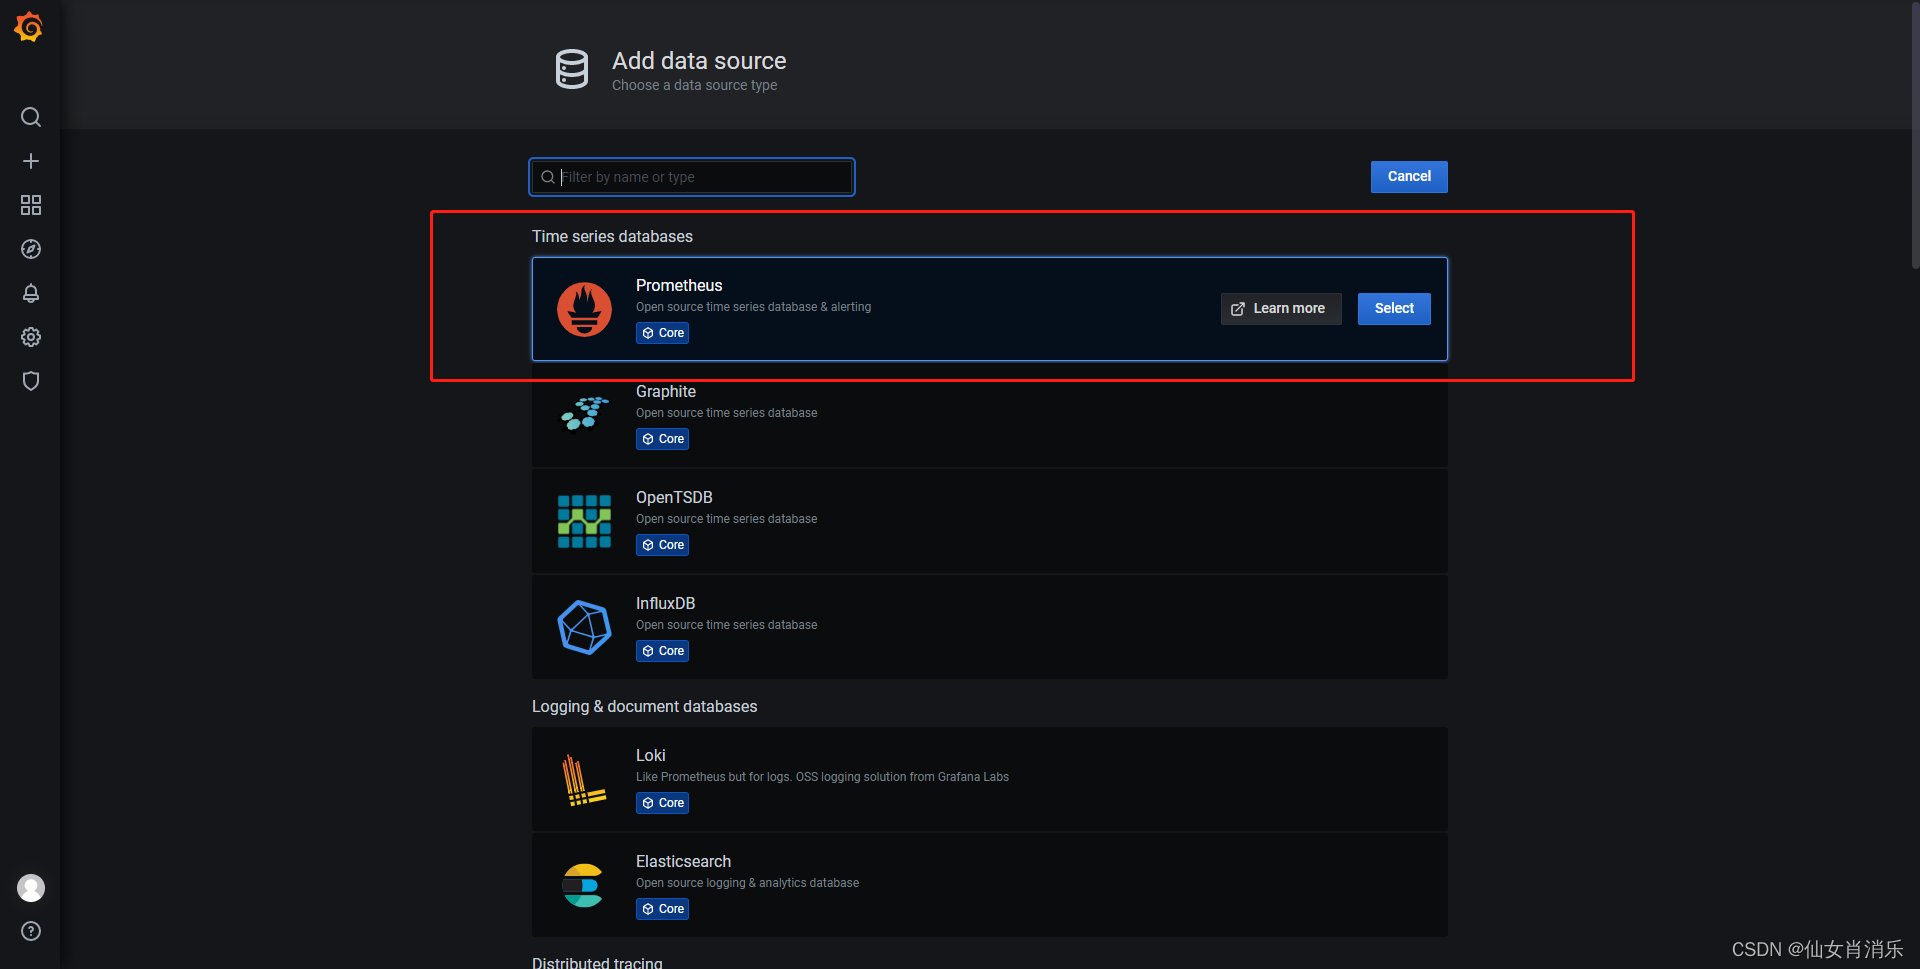Click the Prometheus title text

(x=679, y=285)
